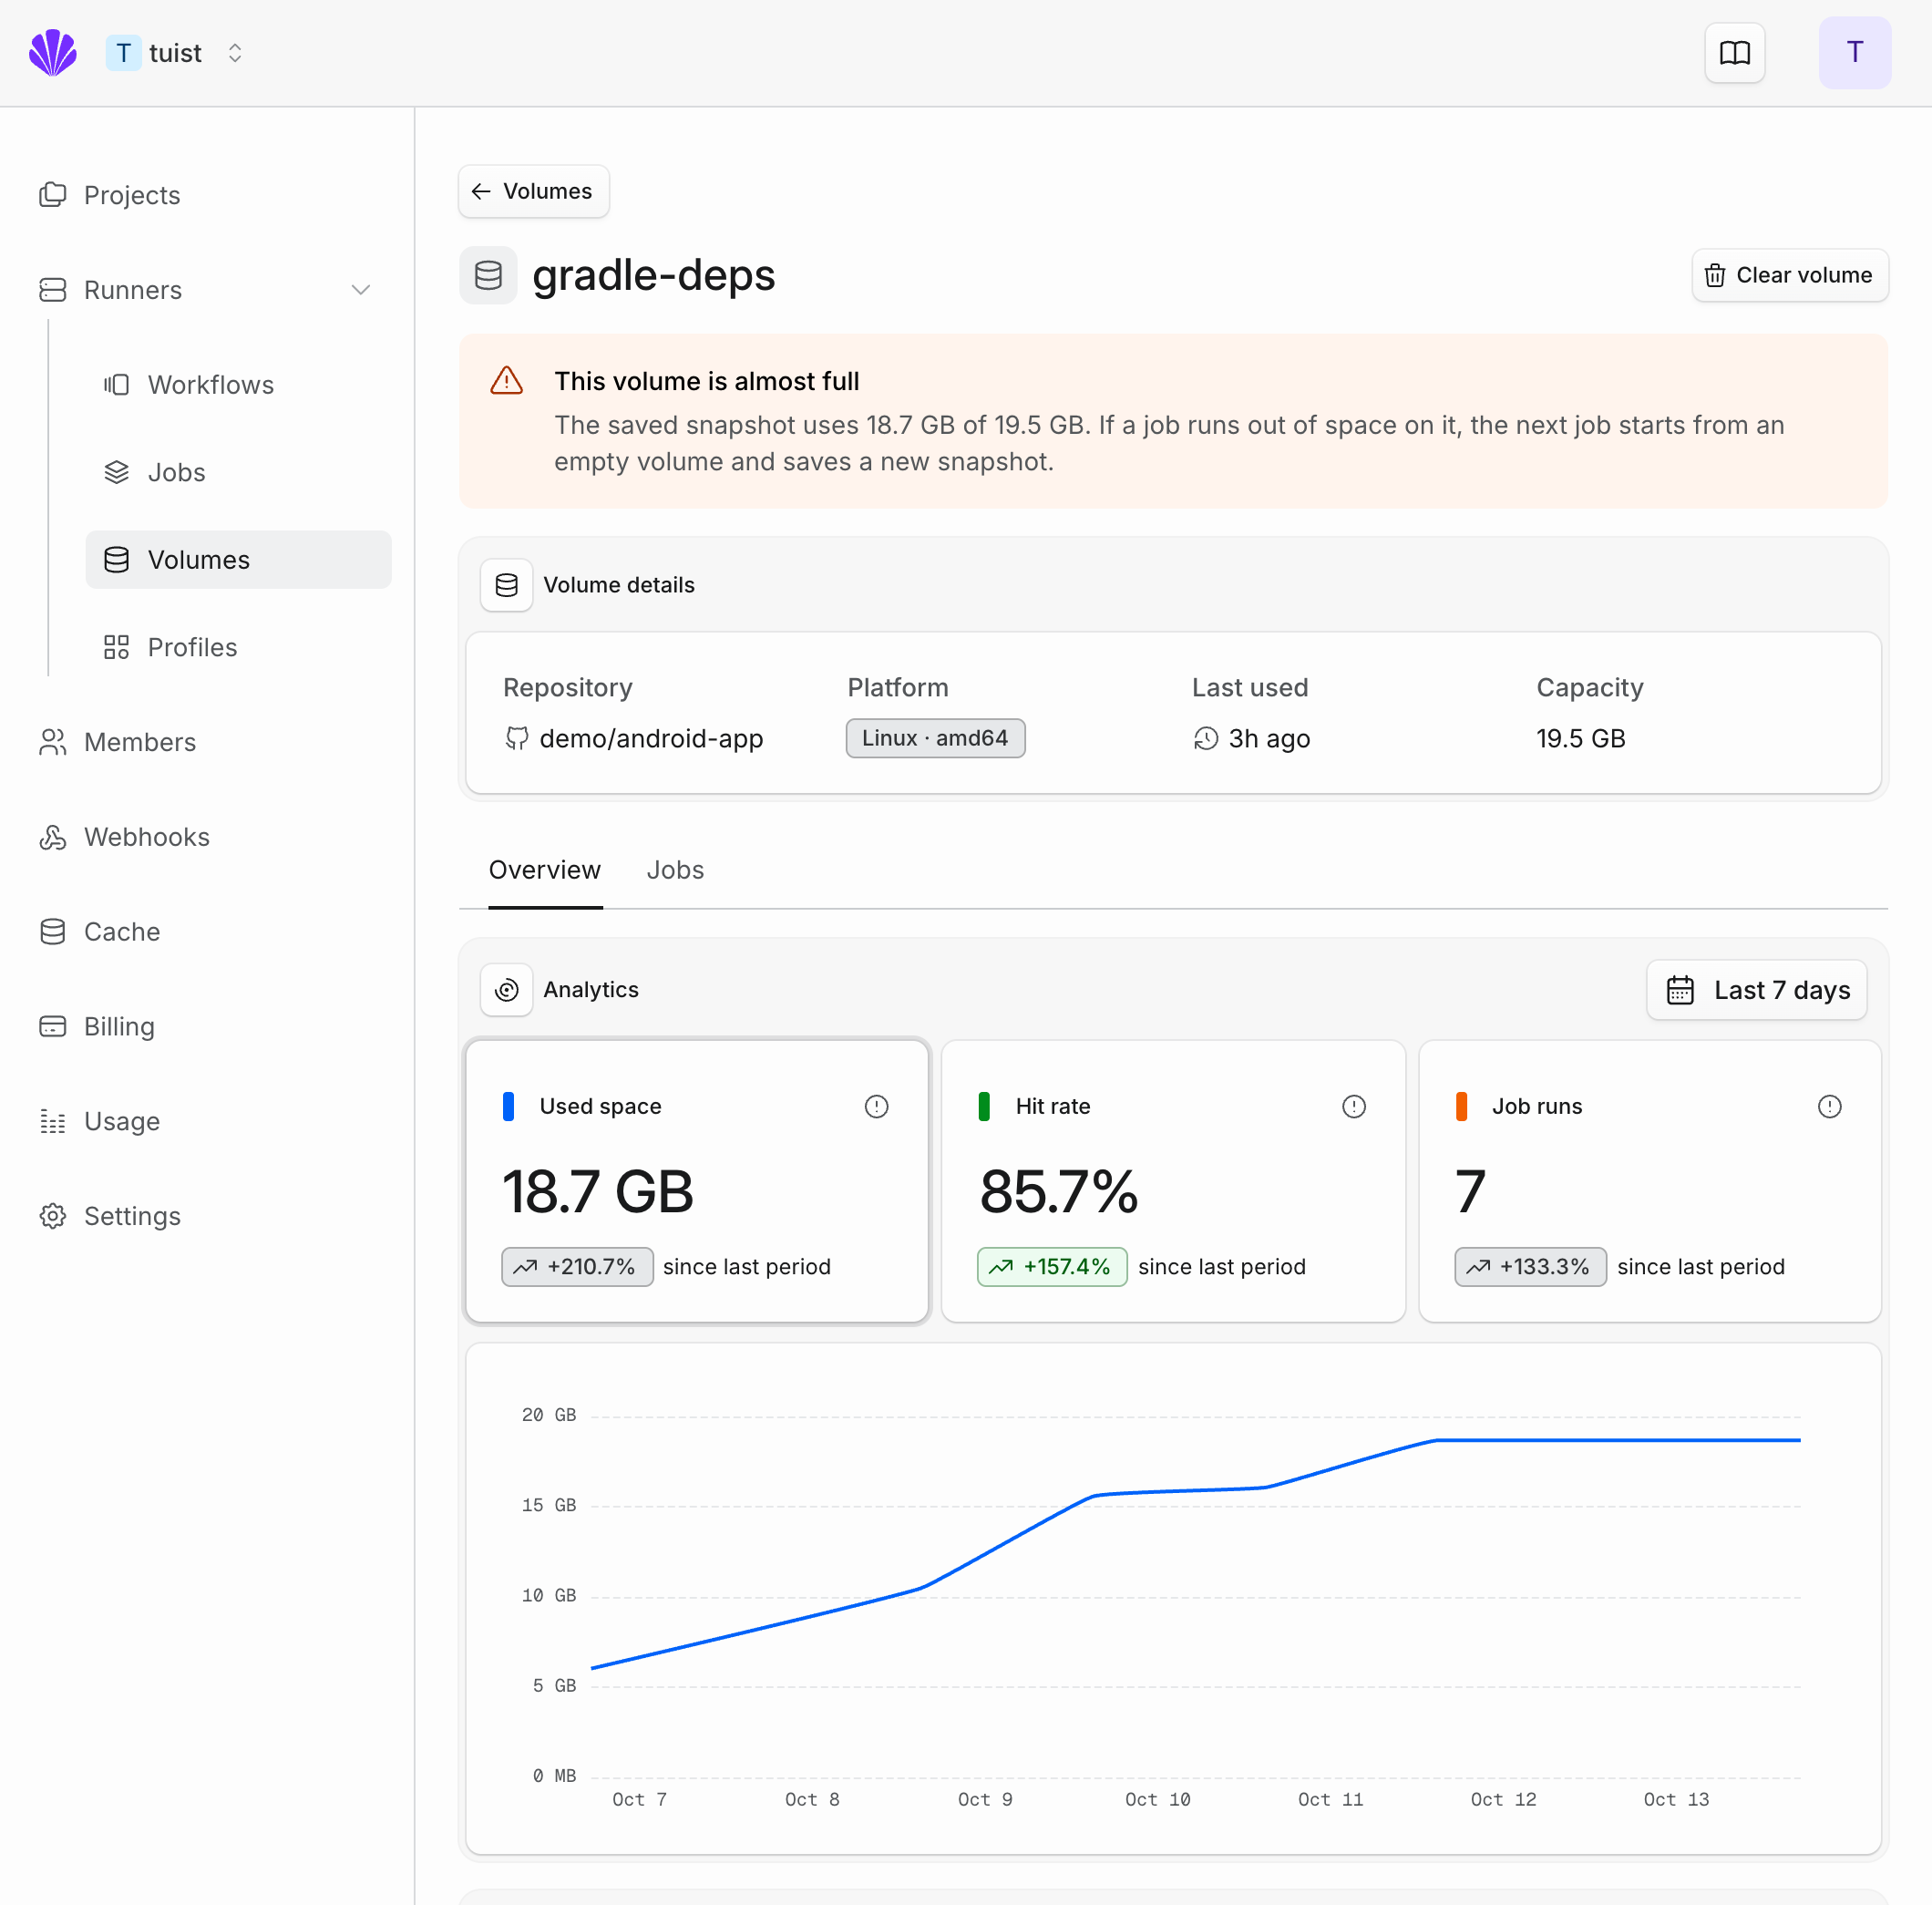
Task: Open Jobs under Runners
Action: [x=238, y=472]
